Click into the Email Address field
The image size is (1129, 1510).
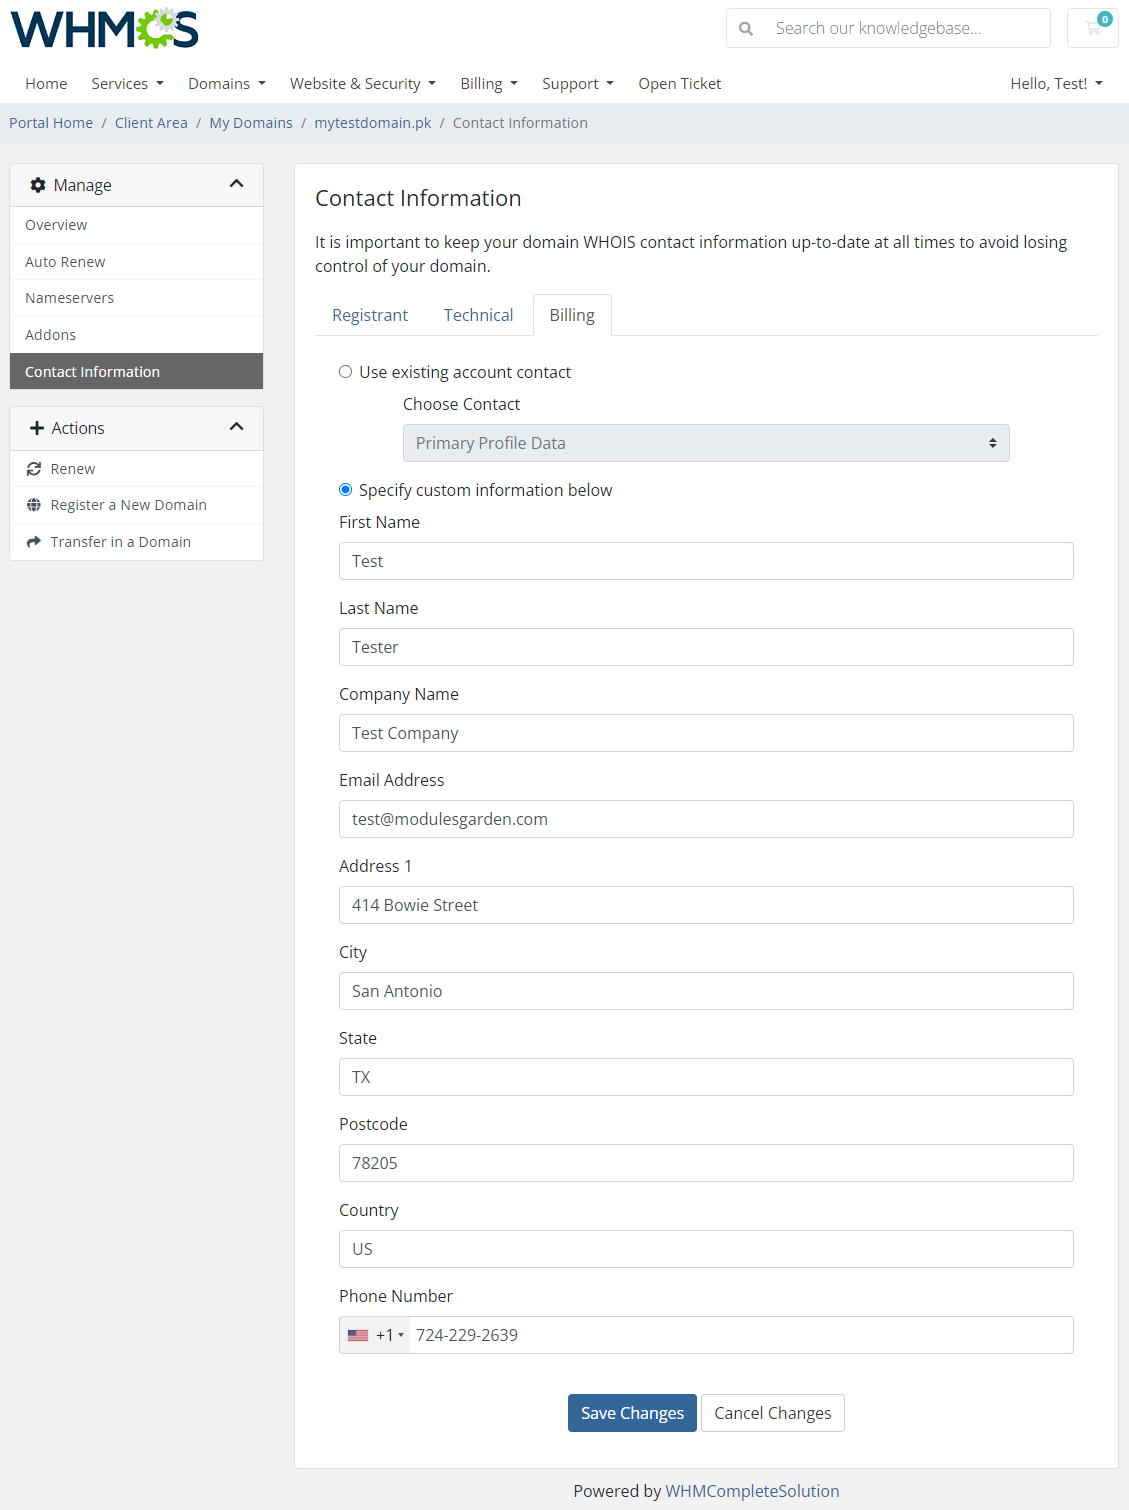[705, 819]
